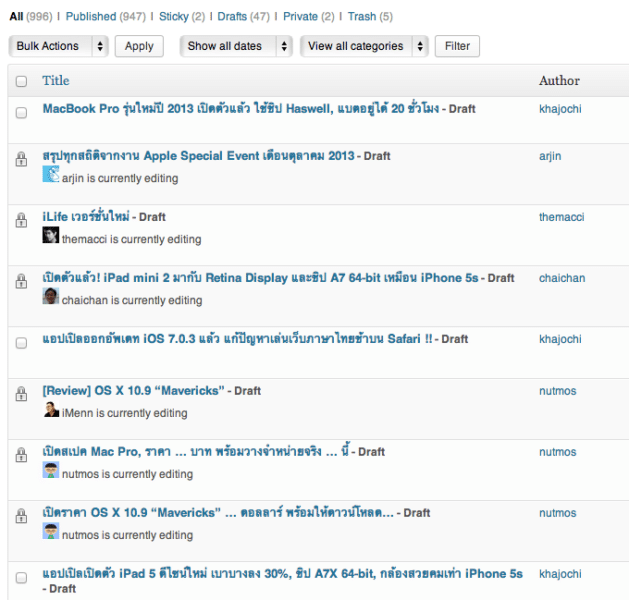The height and width of the screenshot is (600, 629).
Task: Click the Apply button
Action: click(139, 46)
